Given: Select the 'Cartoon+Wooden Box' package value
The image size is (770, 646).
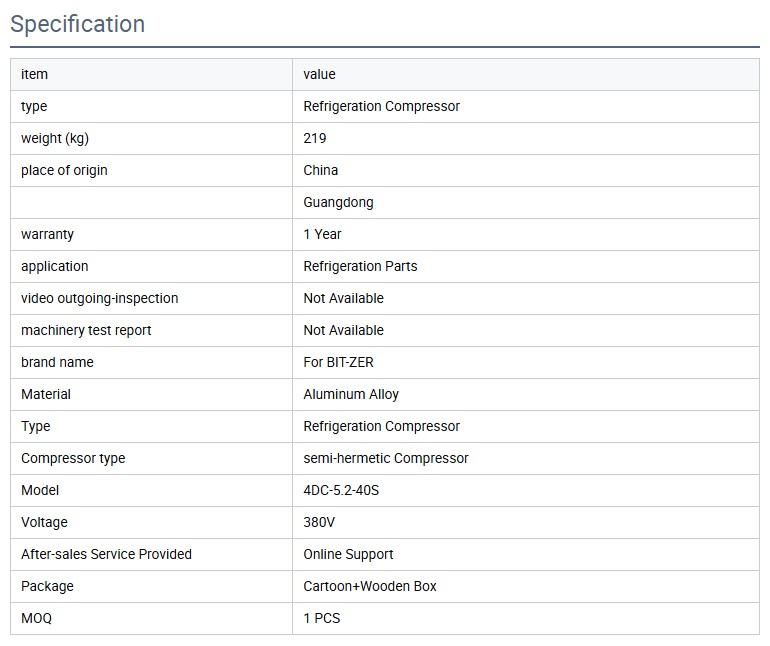Looking at the screenshot, I should (370, 586).
